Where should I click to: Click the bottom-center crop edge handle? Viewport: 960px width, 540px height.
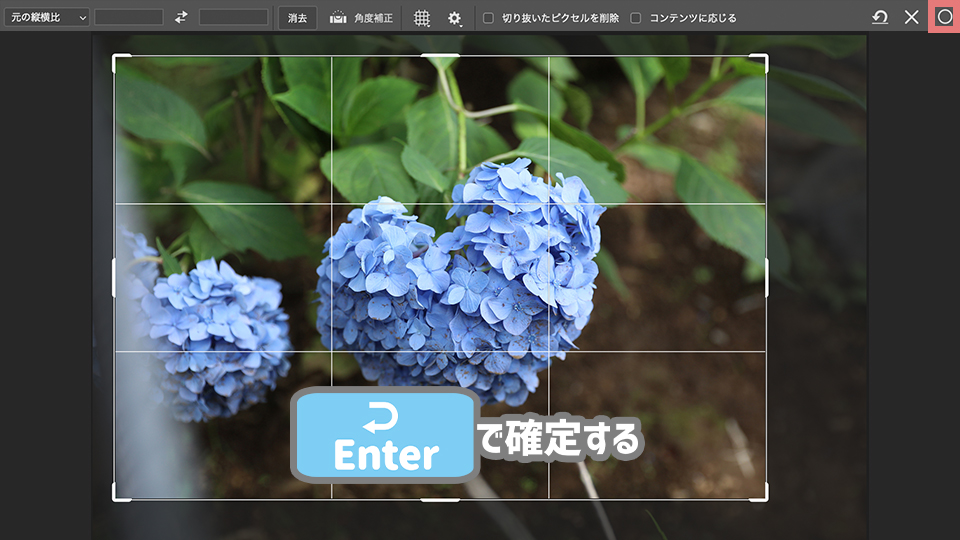[440, 500]
